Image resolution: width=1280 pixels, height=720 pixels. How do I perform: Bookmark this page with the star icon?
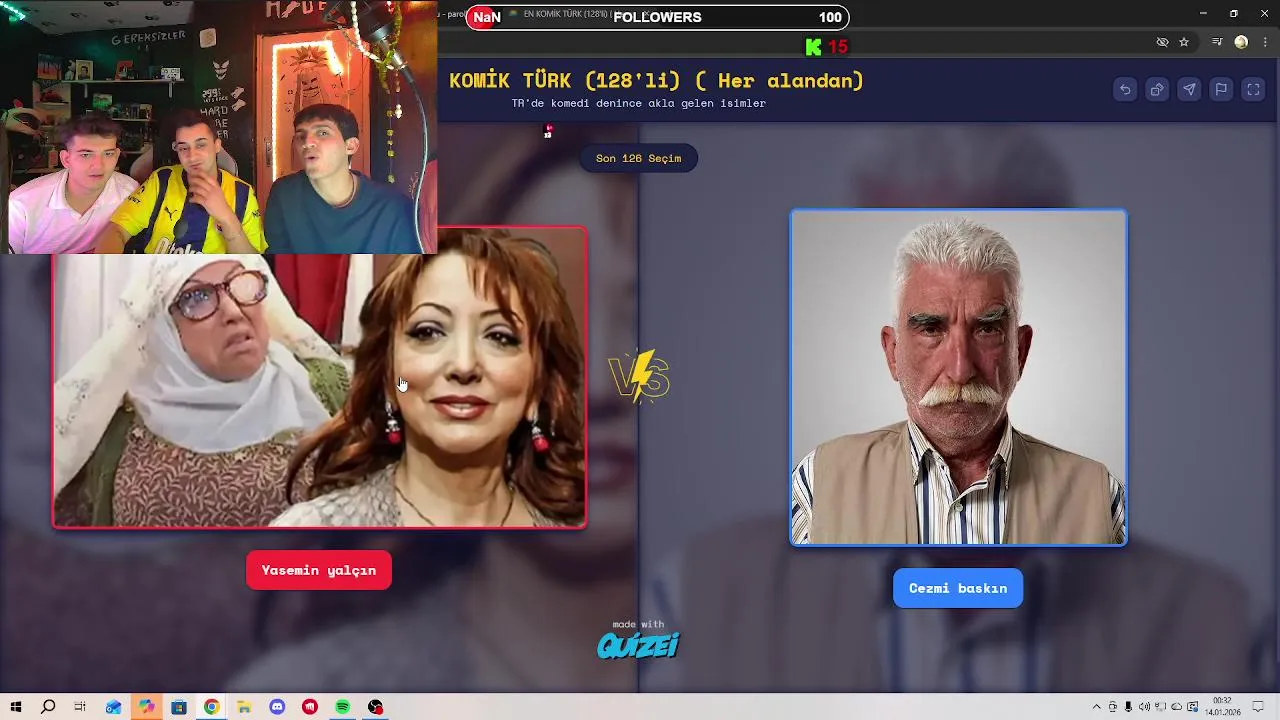point(1184,42)
